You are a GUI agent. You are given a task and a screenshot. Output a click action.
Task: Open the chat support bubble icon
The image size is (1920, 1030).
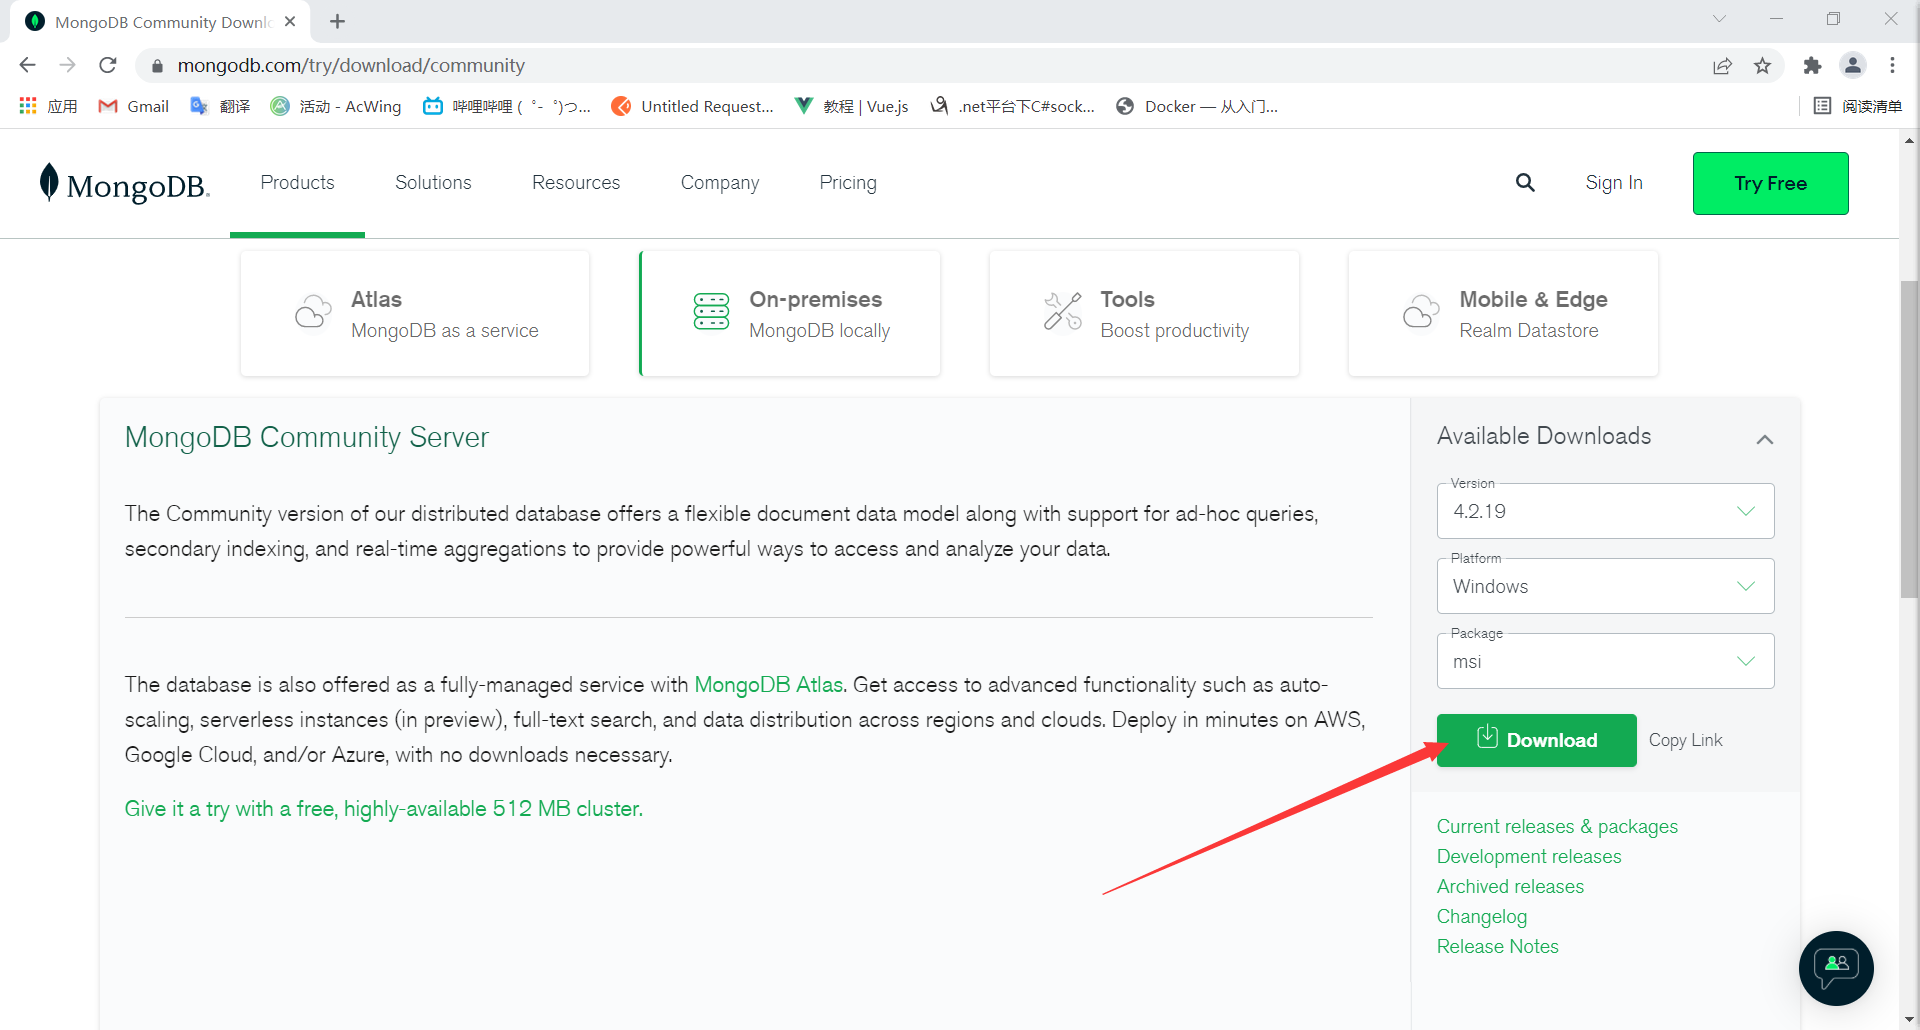(1836, 968)
